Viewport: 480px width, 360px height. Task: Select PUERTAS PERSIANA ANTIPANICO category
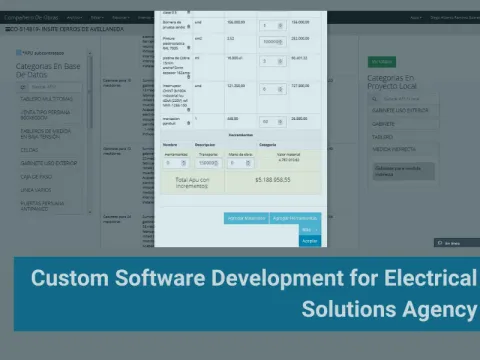pos(42,206)
